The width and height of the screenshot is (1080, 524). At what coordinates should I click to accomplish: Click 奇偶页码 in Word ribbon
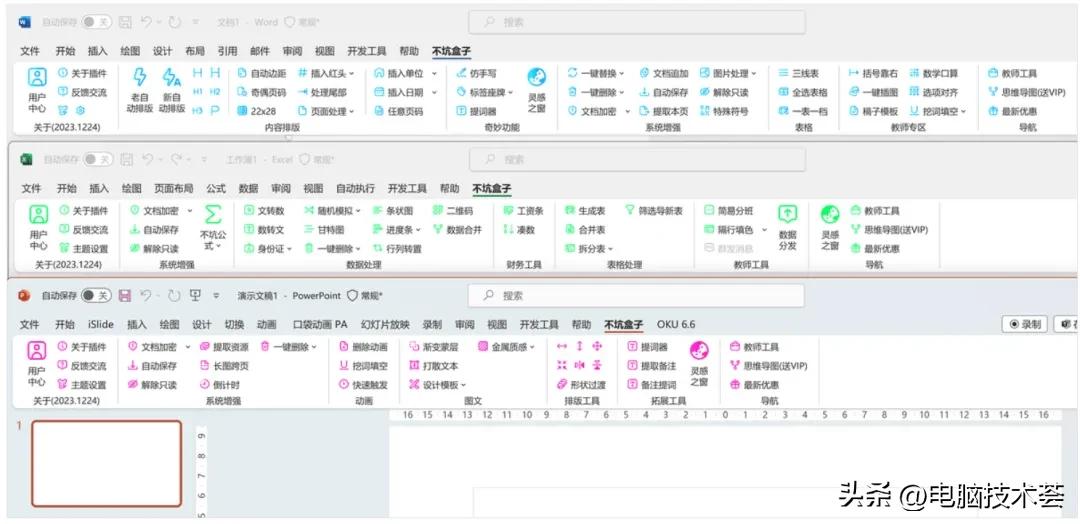click(262, 92)
